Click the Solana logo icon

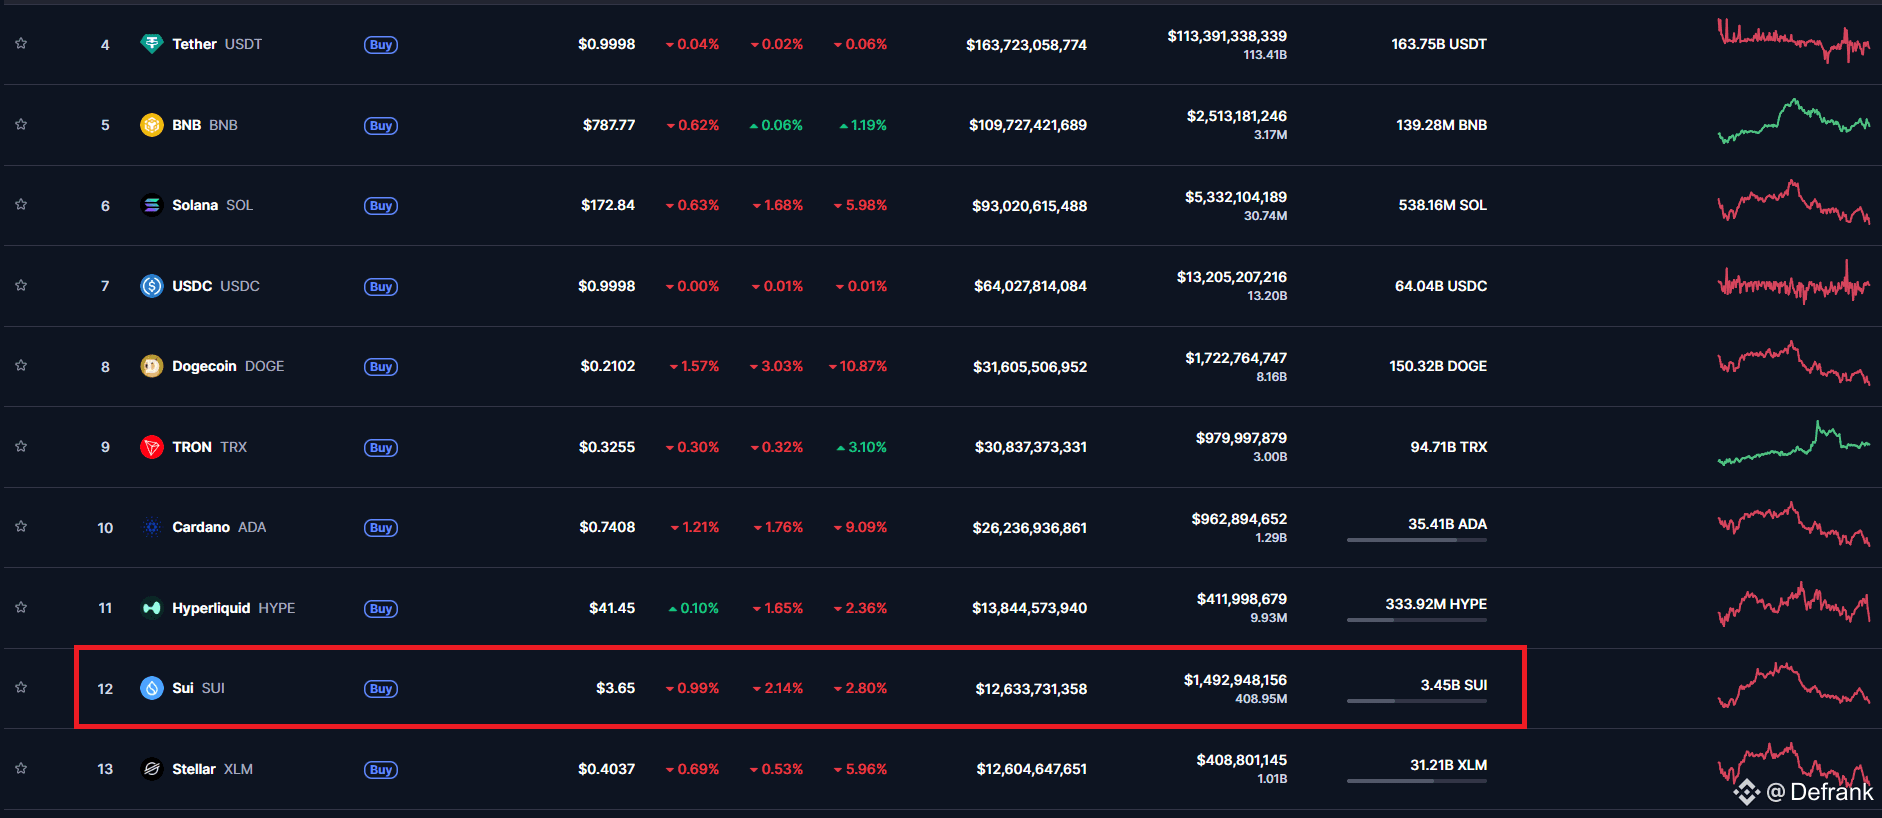[151, 205]
